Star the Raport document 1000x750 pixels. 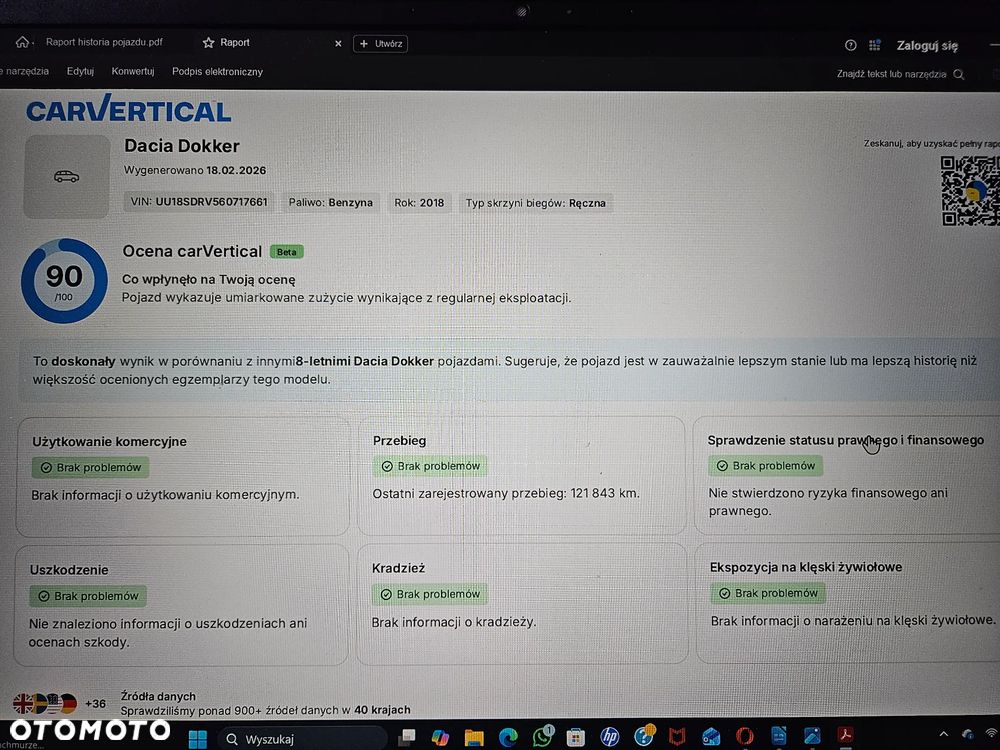coord(208,43)
